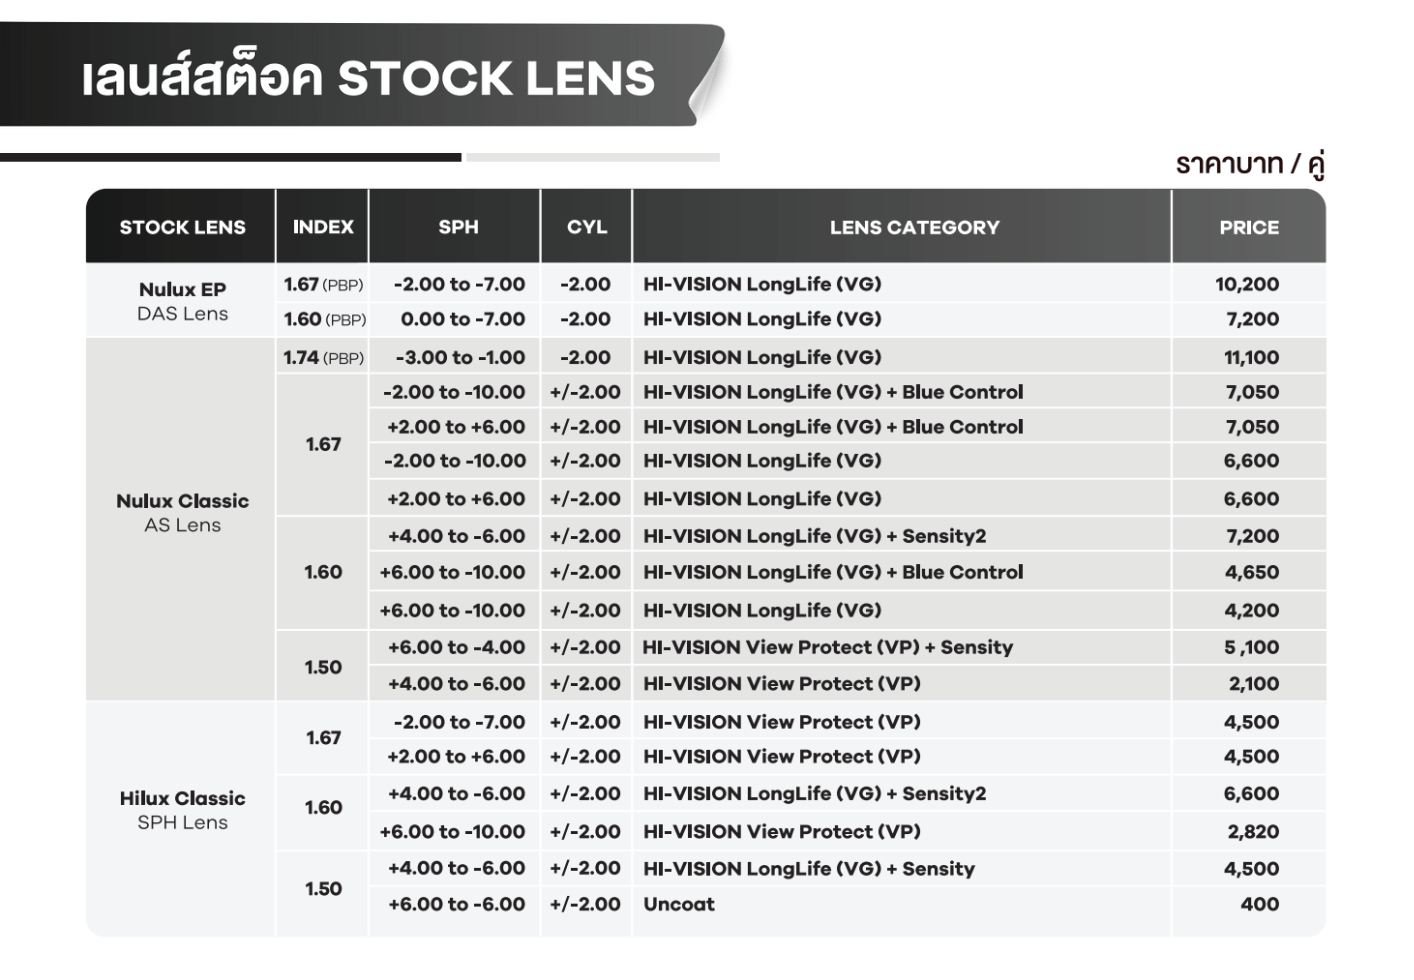Click the 1.74 (PBP) index cell
The image size is (1414, 980).
[x=323, y=358]
